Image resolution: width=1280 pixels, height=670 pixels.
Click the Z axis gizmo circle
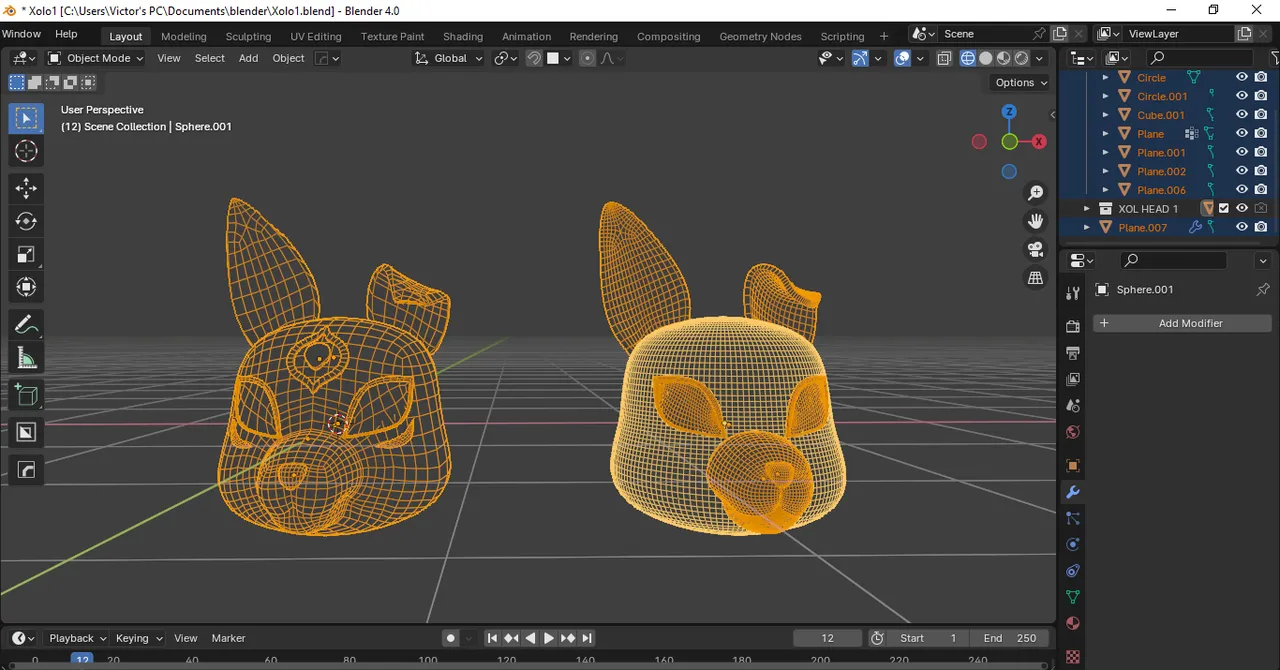click(x=1009, y=112)
